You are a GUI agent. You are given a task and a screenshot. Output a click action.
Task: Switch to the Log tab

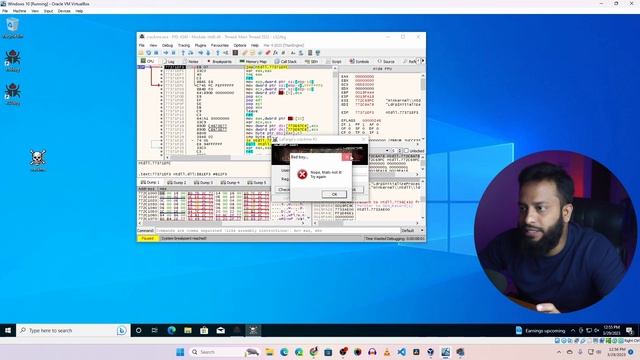[x=169, y=61]
